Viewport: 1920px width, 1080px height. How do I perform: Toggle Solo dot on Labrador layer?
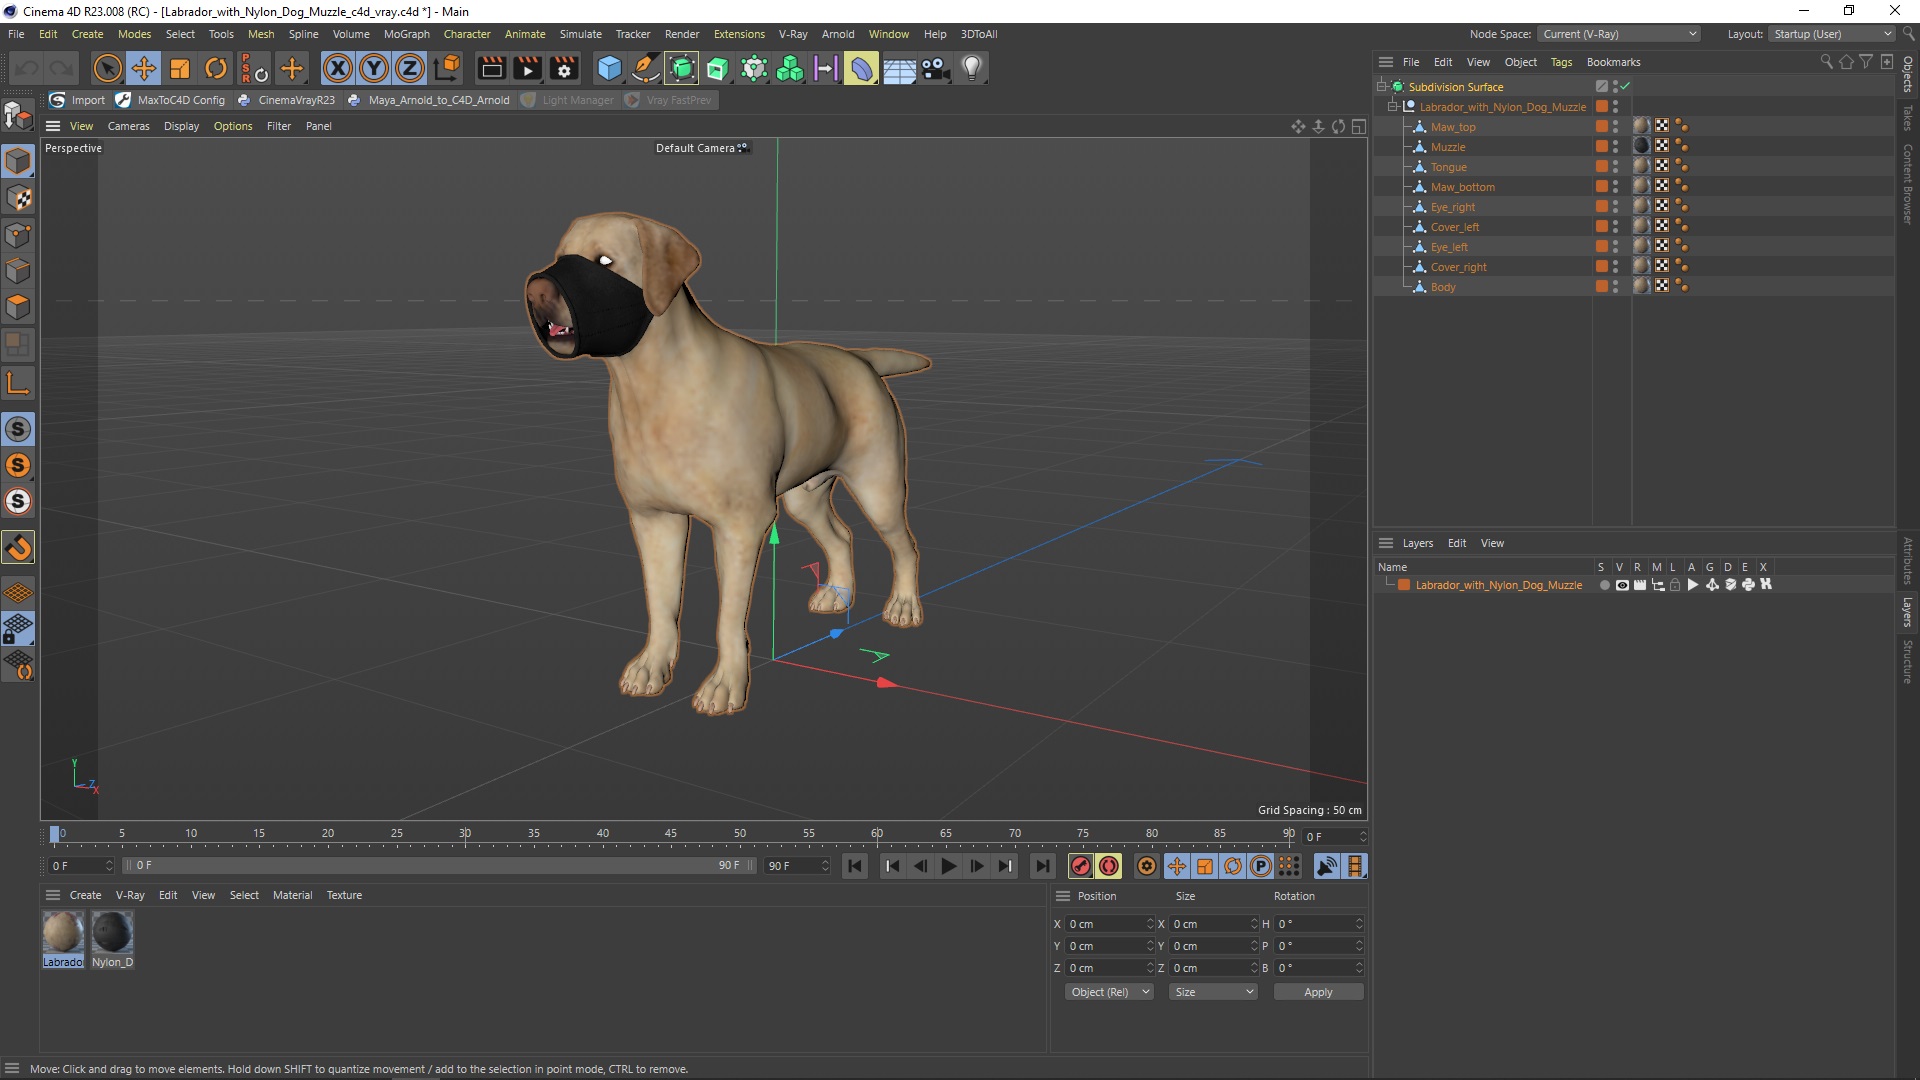1604,585
